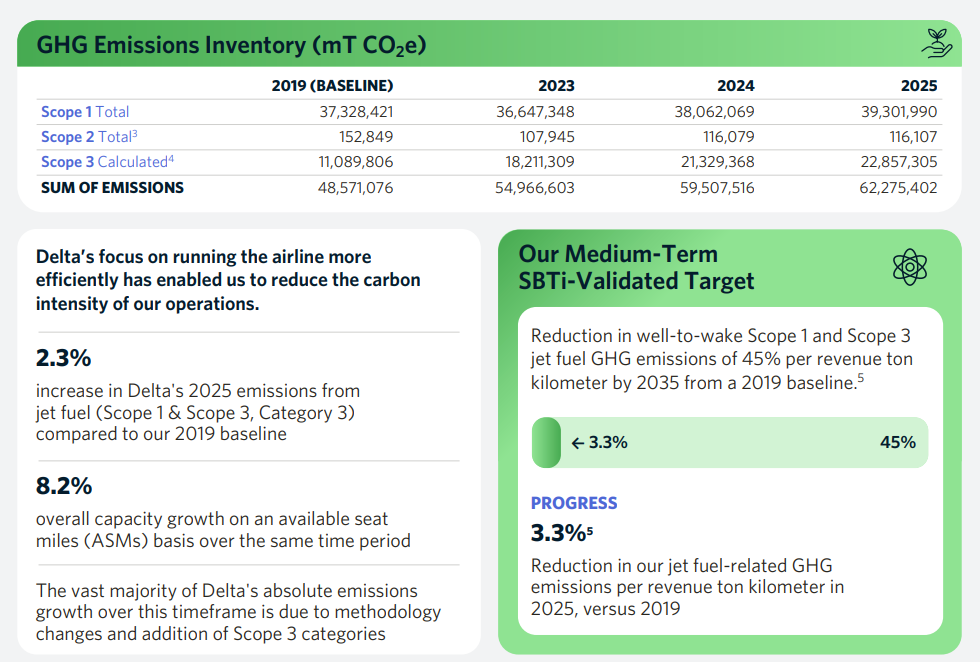Open the Scope 1 Total link

pyautogui.click(x=85, y=112)
